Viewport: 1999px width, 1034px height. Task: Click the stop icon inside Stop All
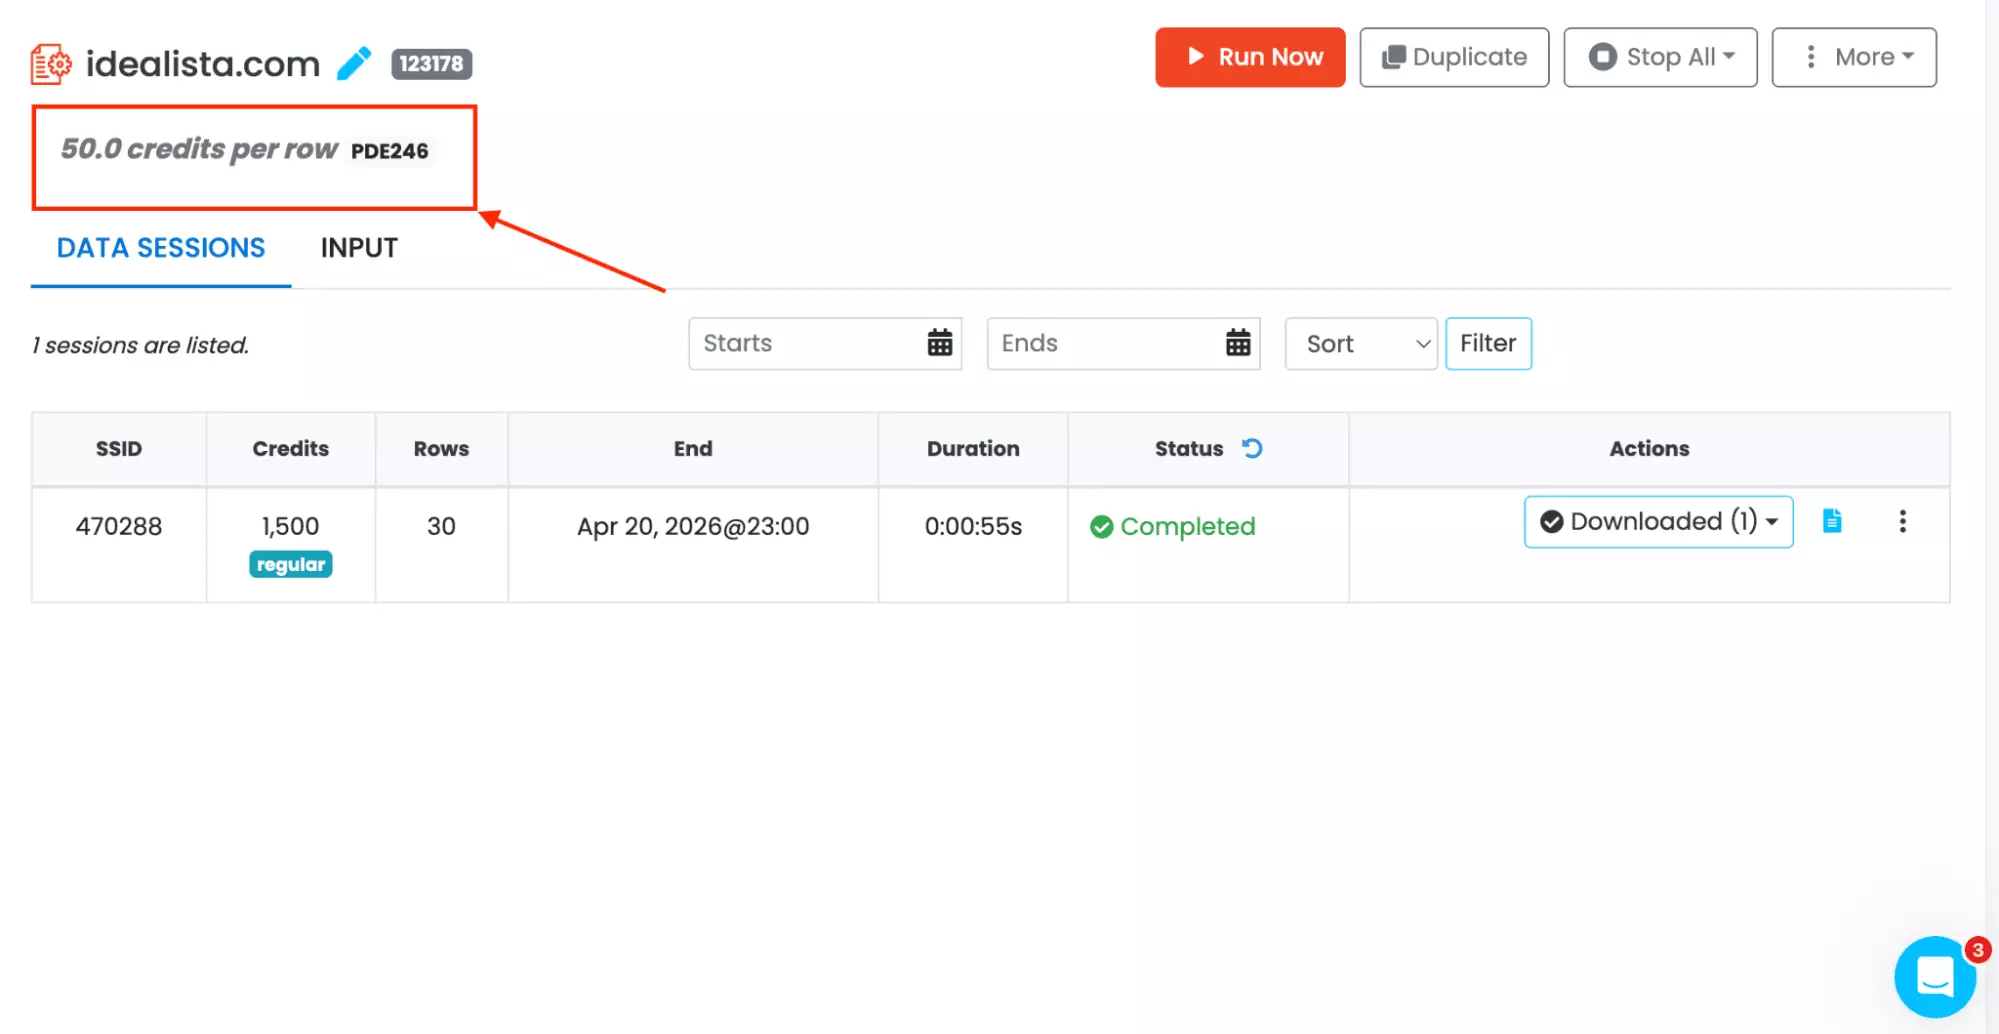tap(1605, 57)
